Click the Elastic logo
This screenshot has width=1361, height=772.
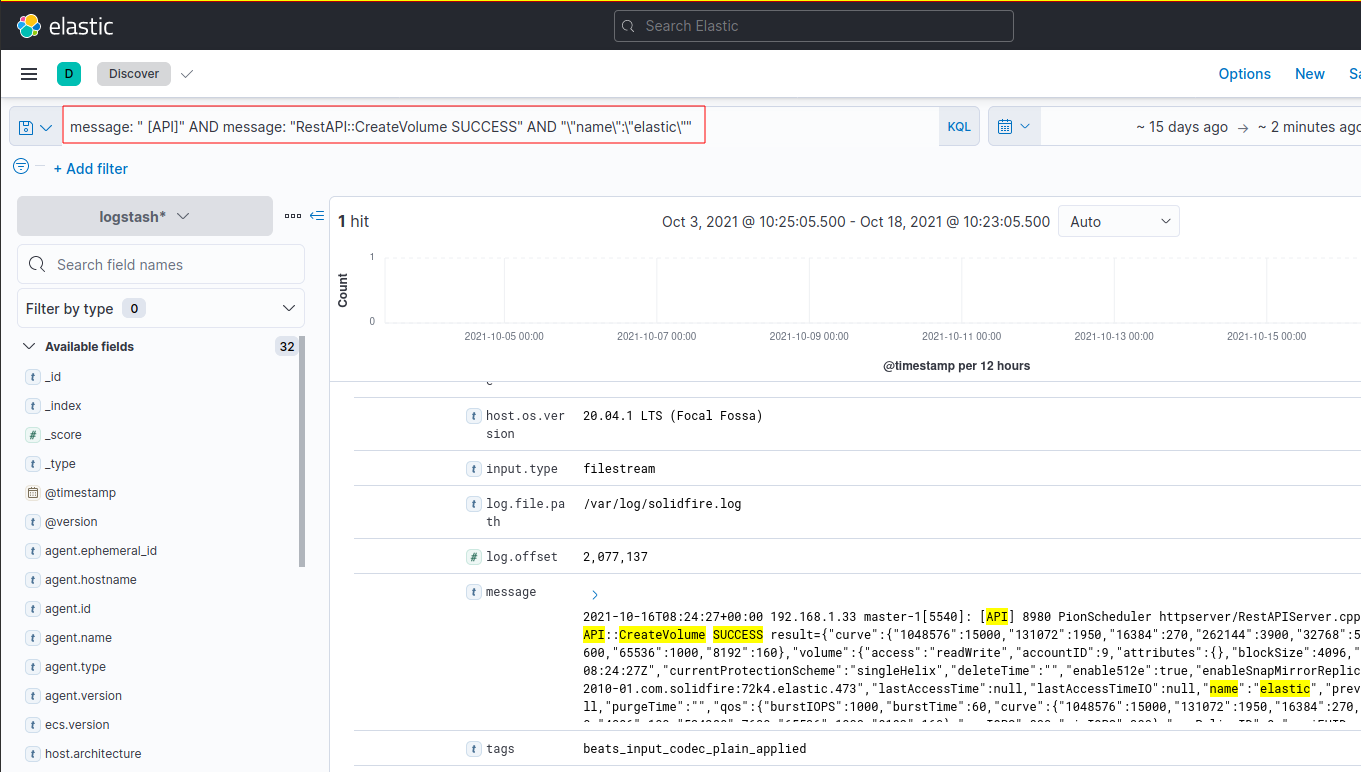point(66,26)
